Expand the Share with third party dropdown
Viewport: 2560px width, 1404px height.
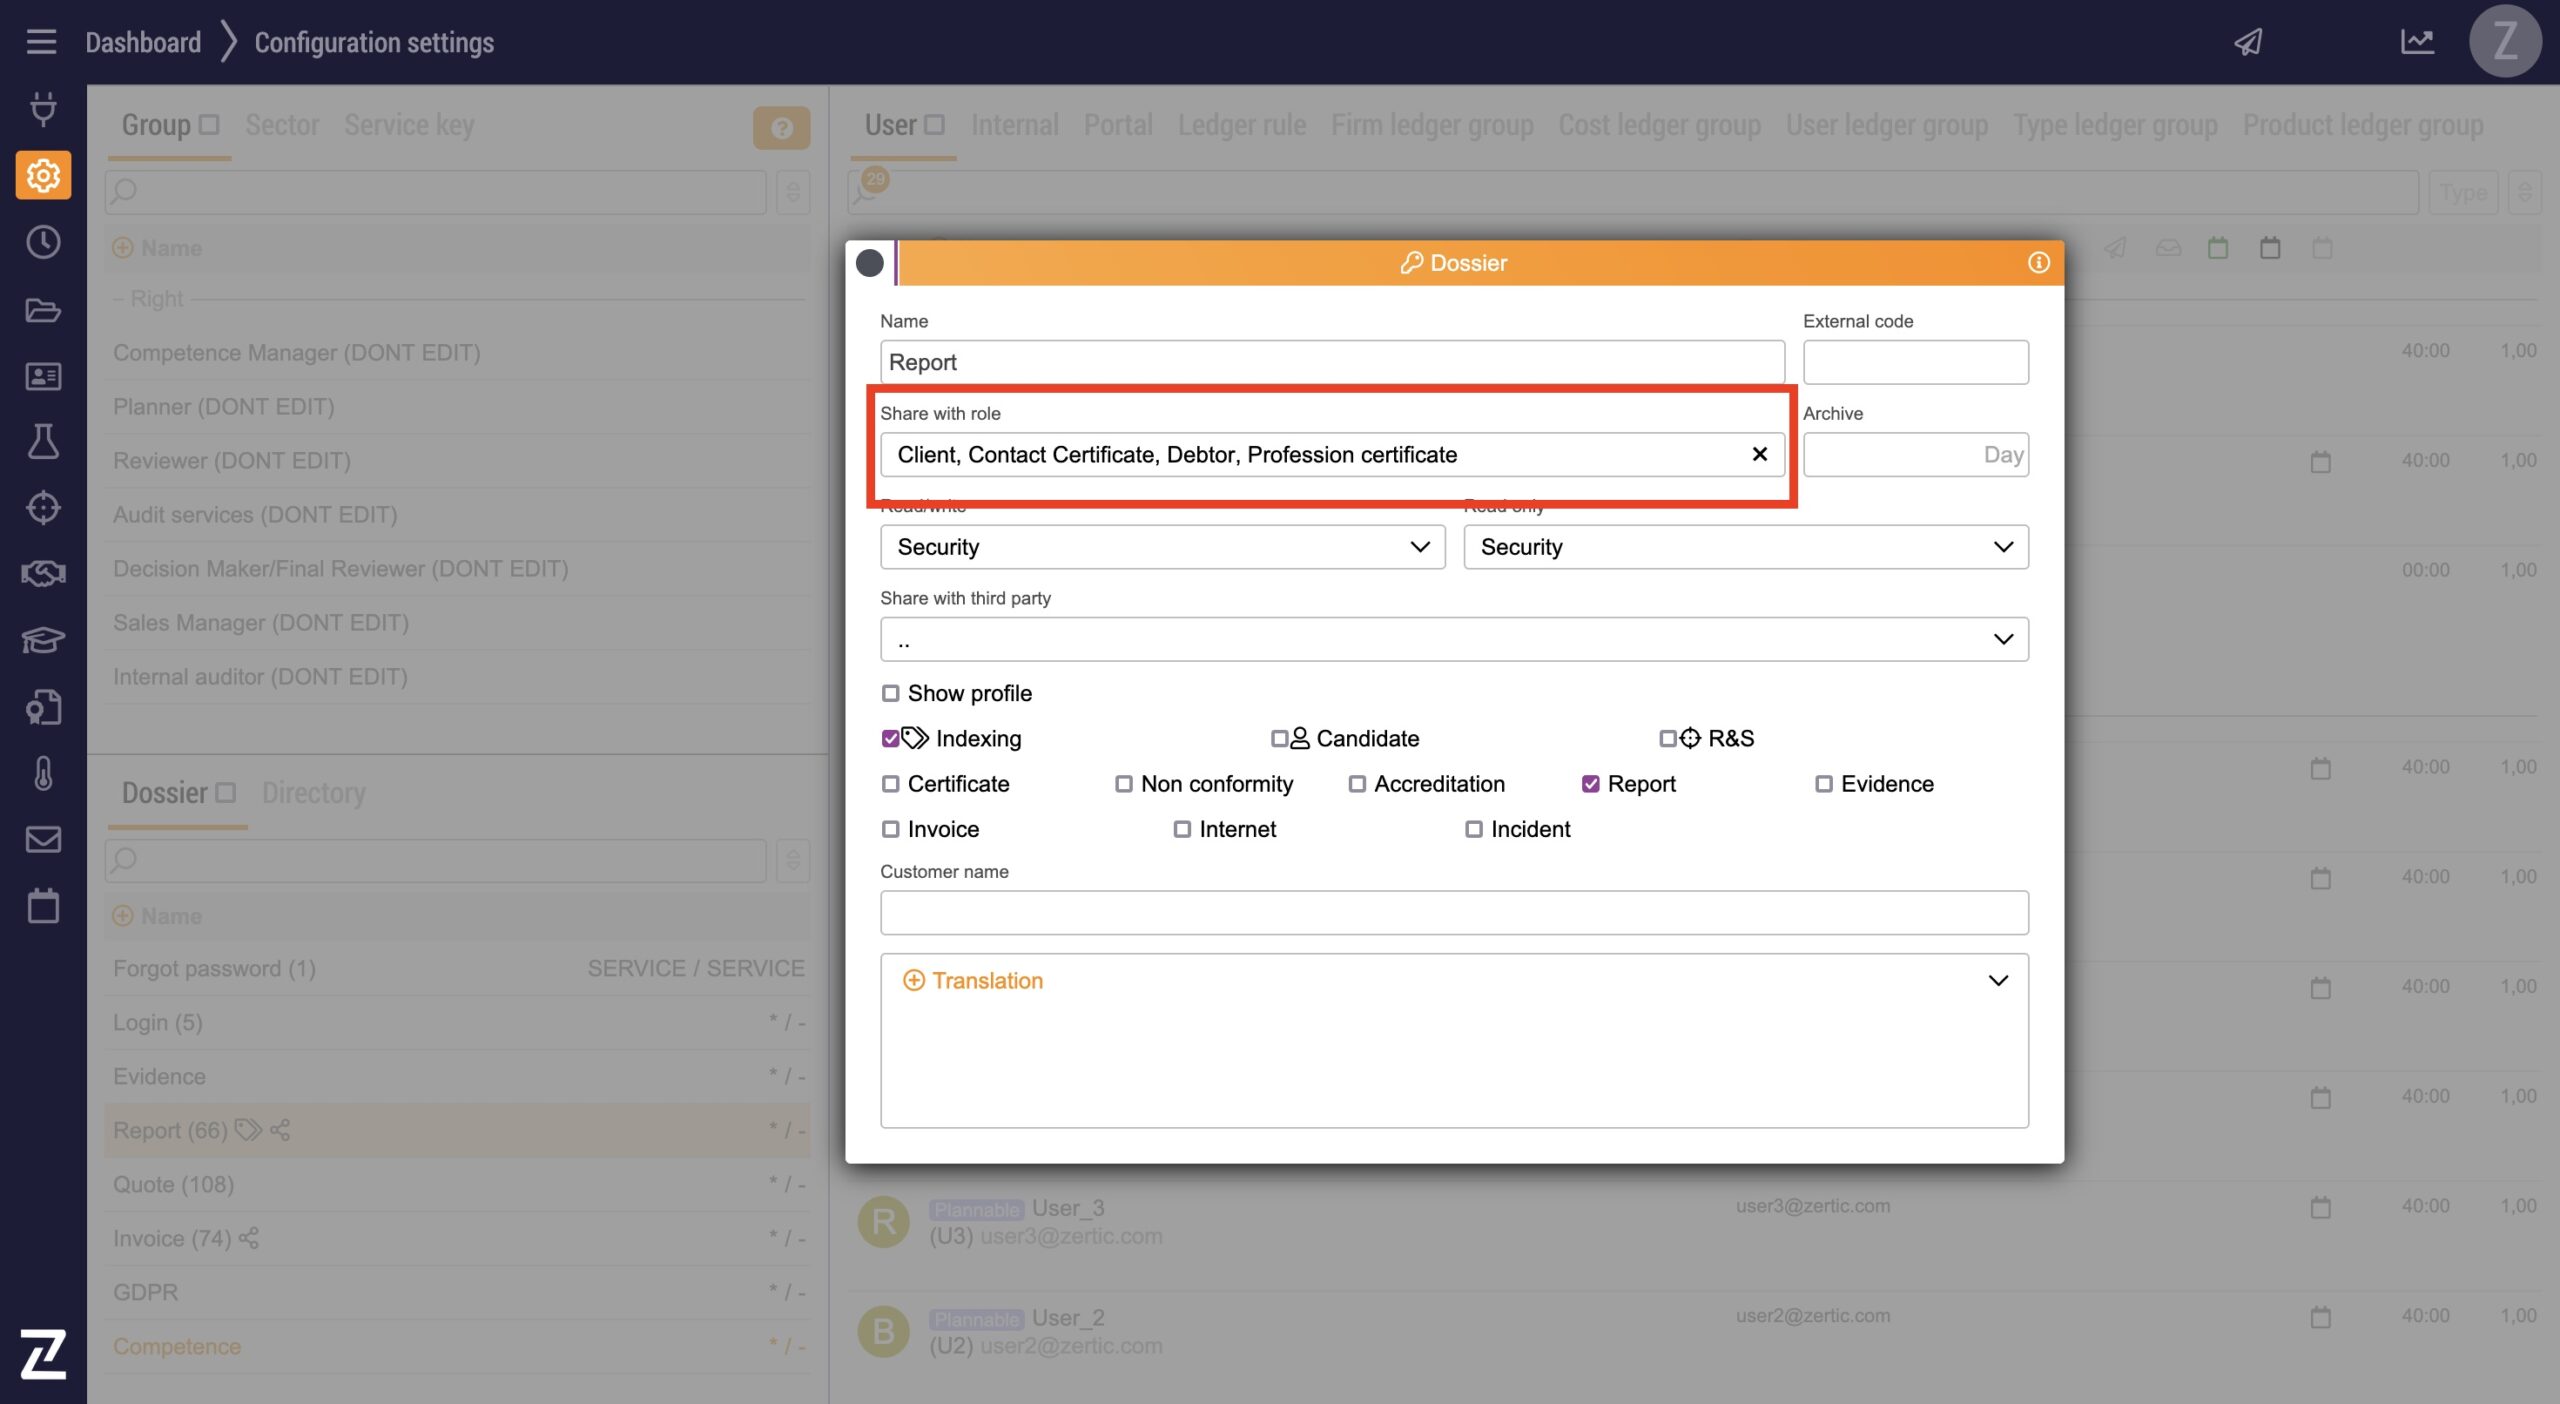point(1453,639)
